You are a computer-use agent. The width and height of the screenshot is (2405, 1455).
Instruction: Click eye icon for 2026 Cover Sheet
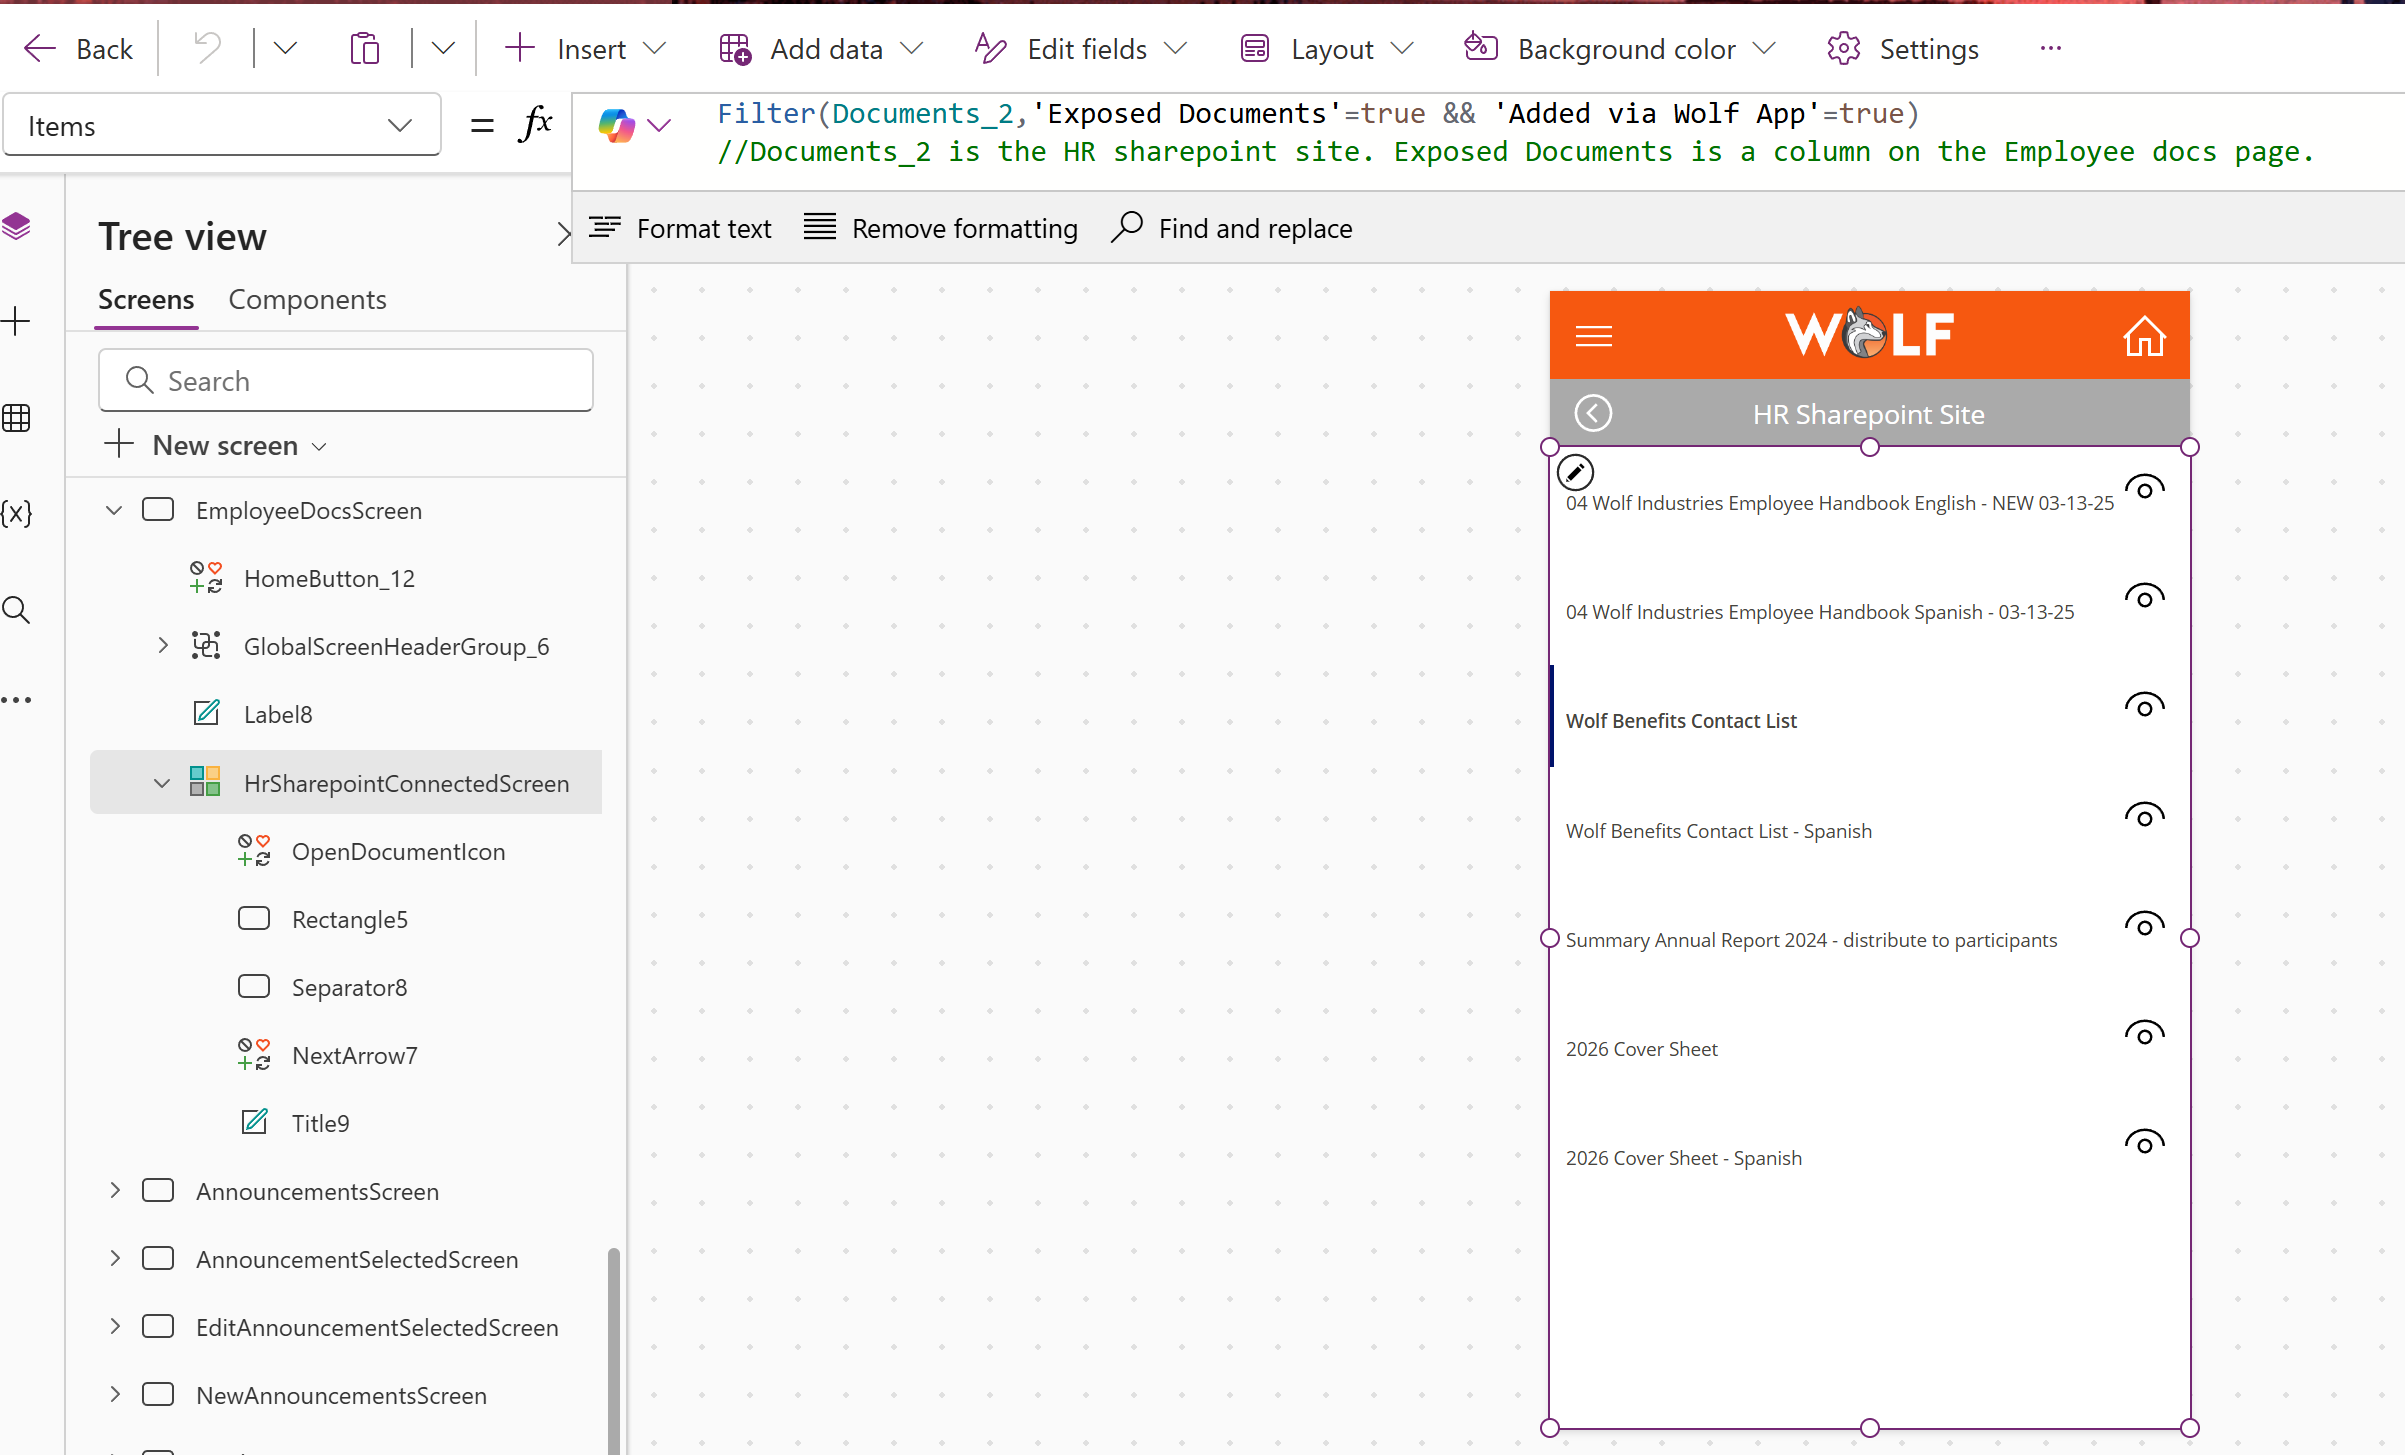[2144, 1034]
